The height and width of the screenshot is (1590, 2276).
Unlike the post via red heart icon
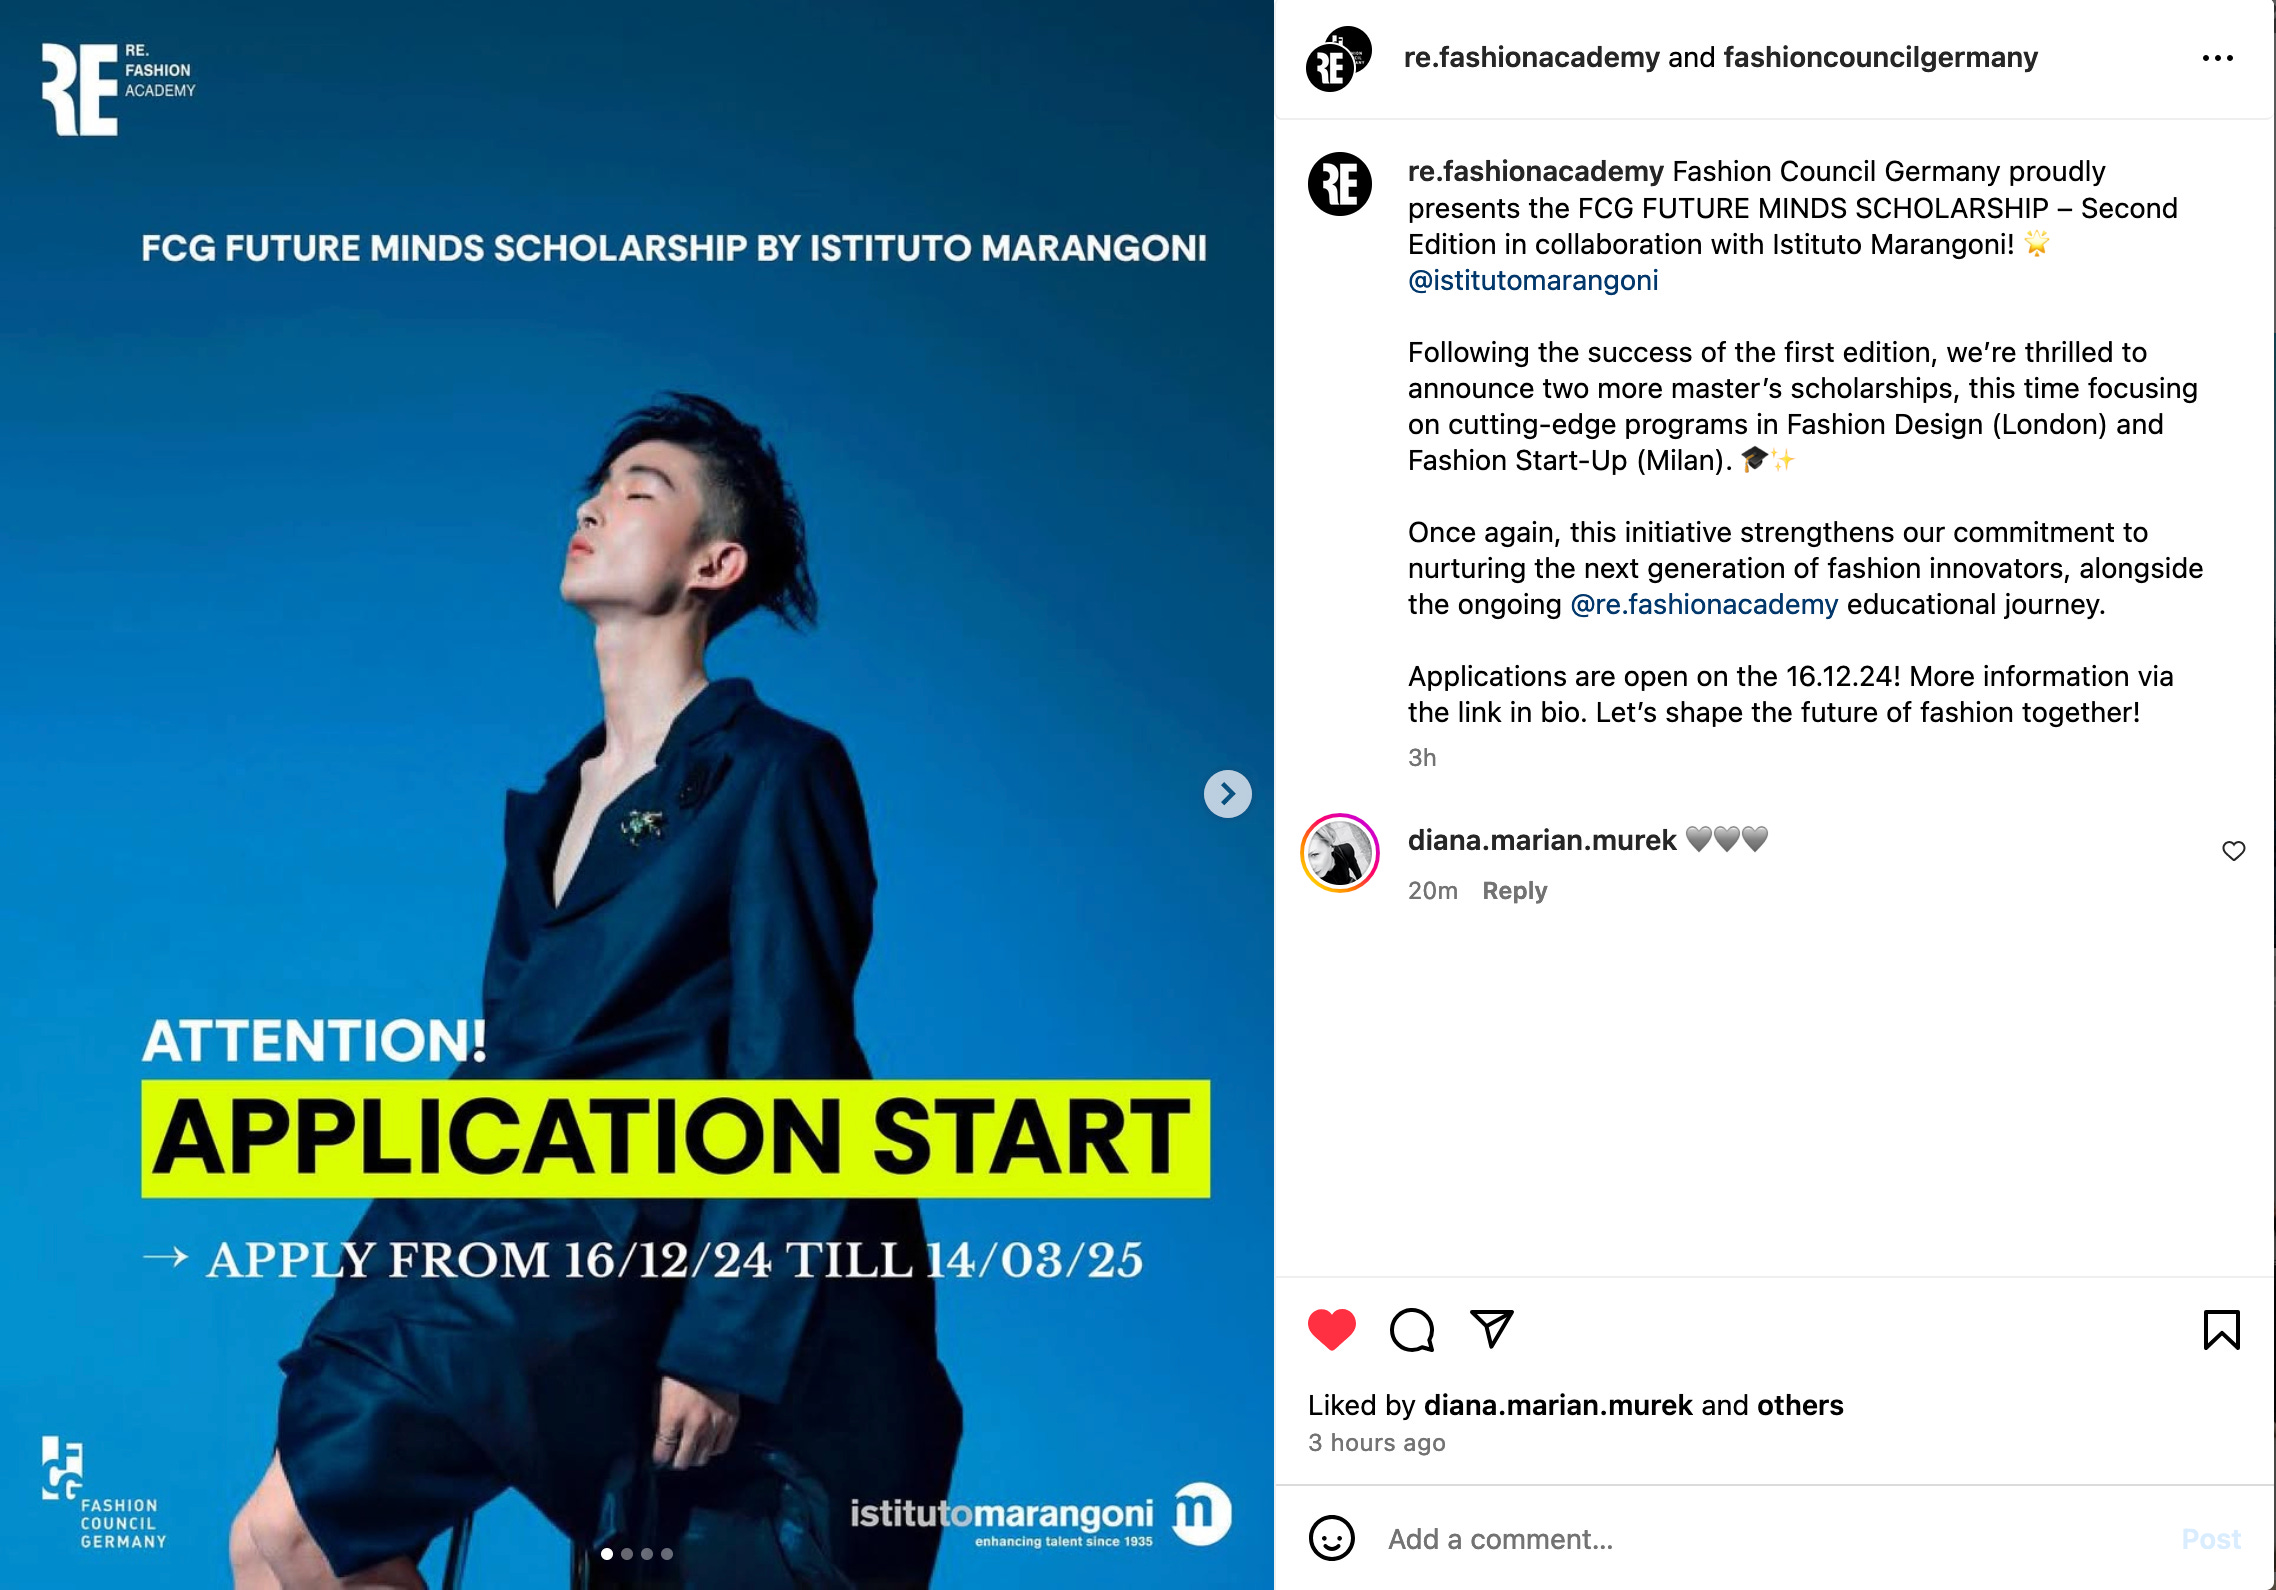[1331, 1329]
